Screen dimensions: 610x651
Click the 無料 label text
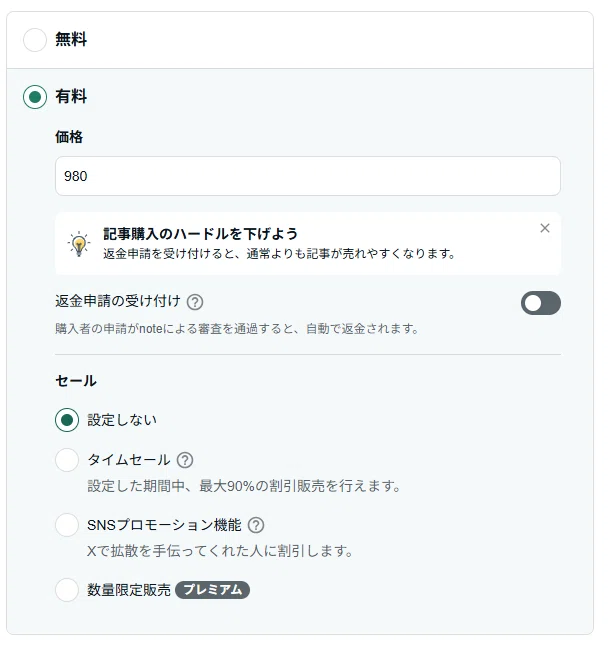71,39
